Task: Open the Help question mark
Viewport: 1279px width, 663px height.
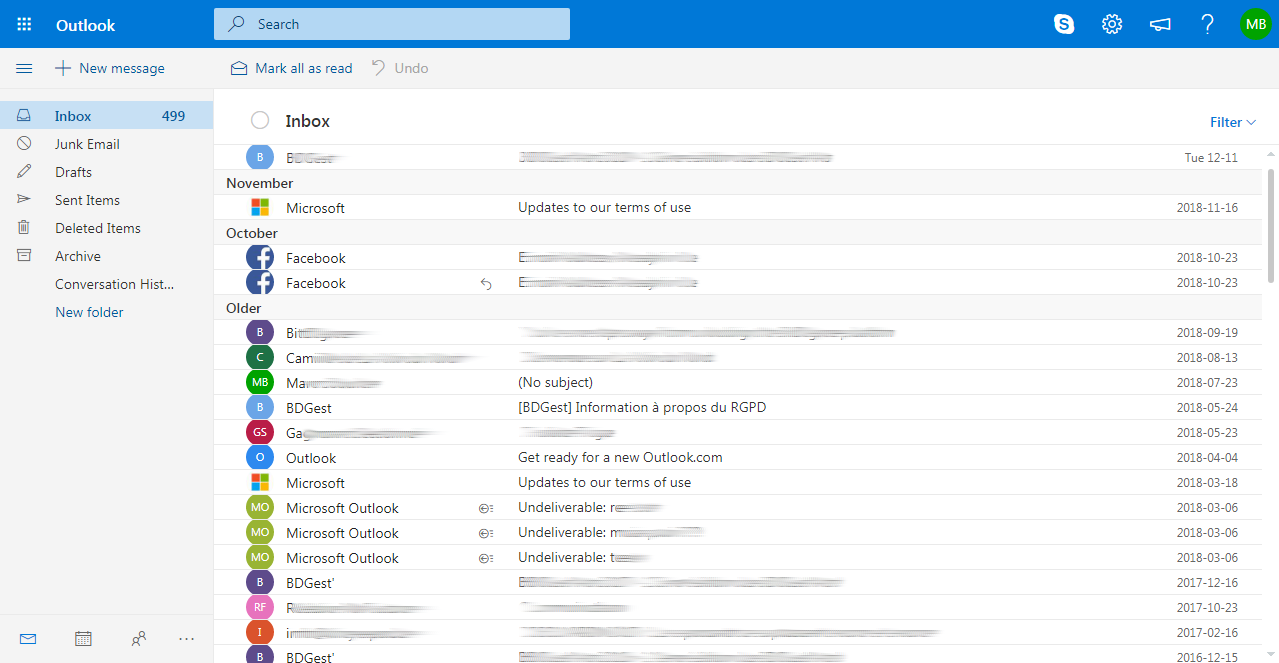Action: [x=1207, y=23]
